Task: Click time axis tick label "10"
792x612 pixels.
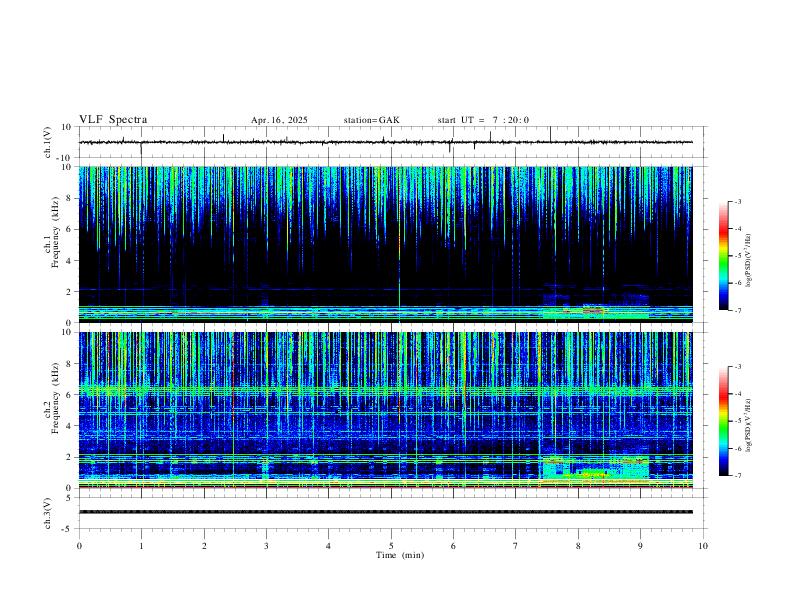Action: click(x=703, y=546)
